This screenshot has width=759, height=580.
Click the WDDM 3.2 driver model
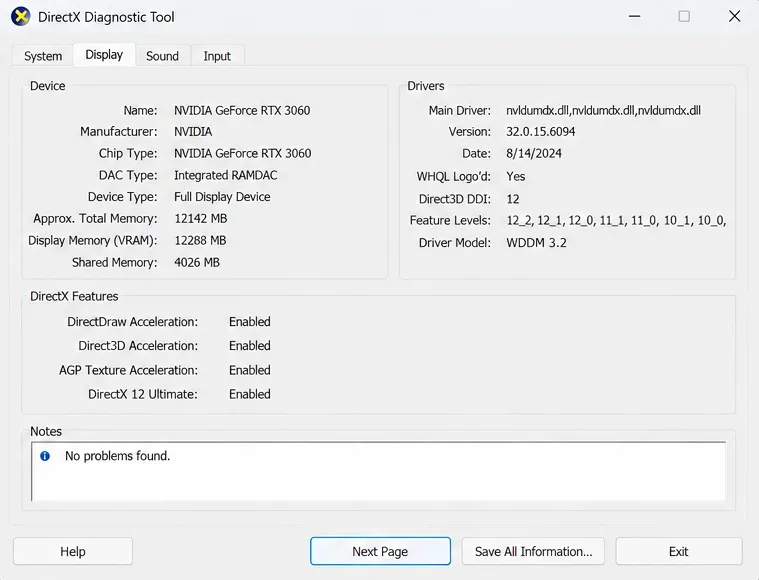point(536,243)
